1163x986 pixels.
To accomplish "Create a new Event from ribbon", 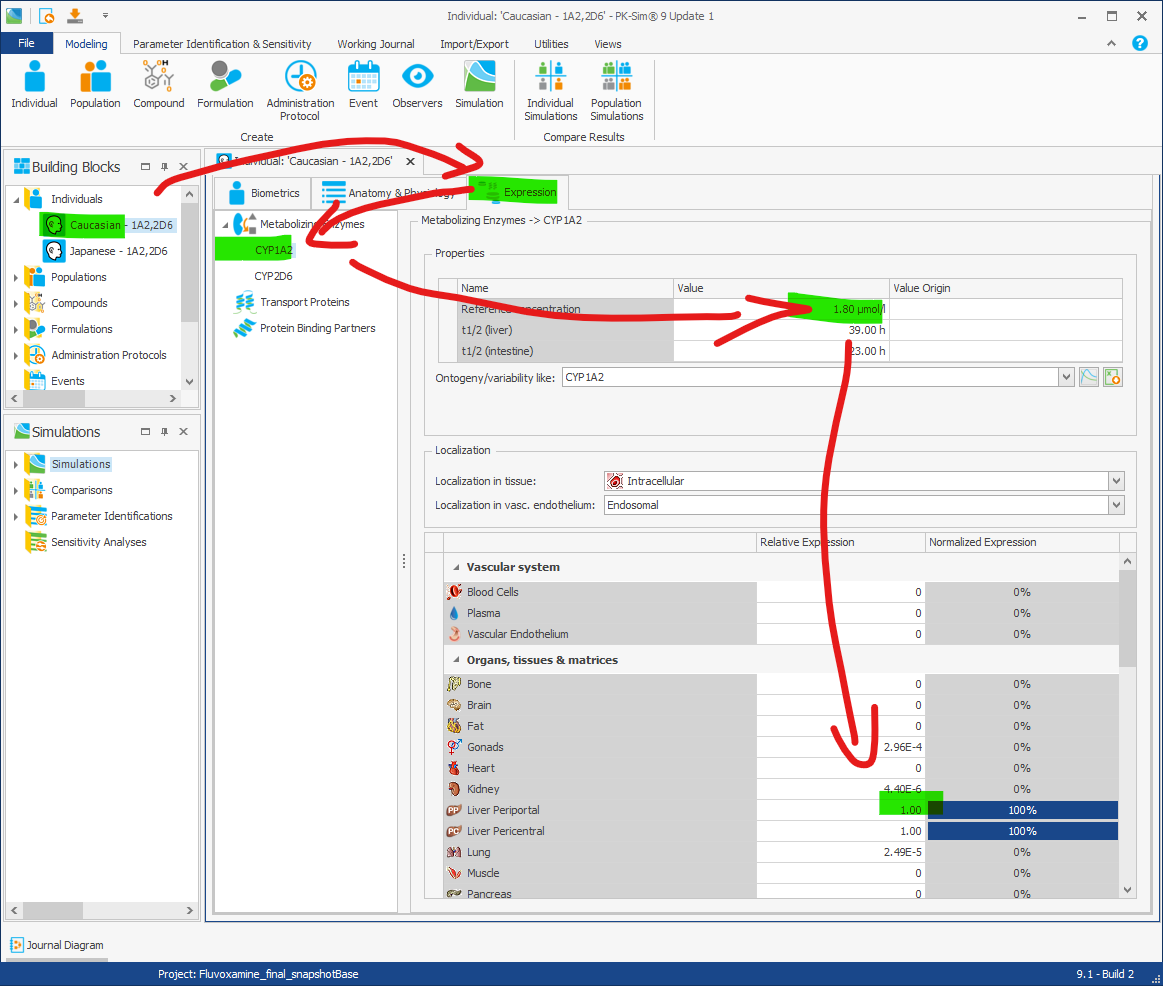I will click(363, 85).
